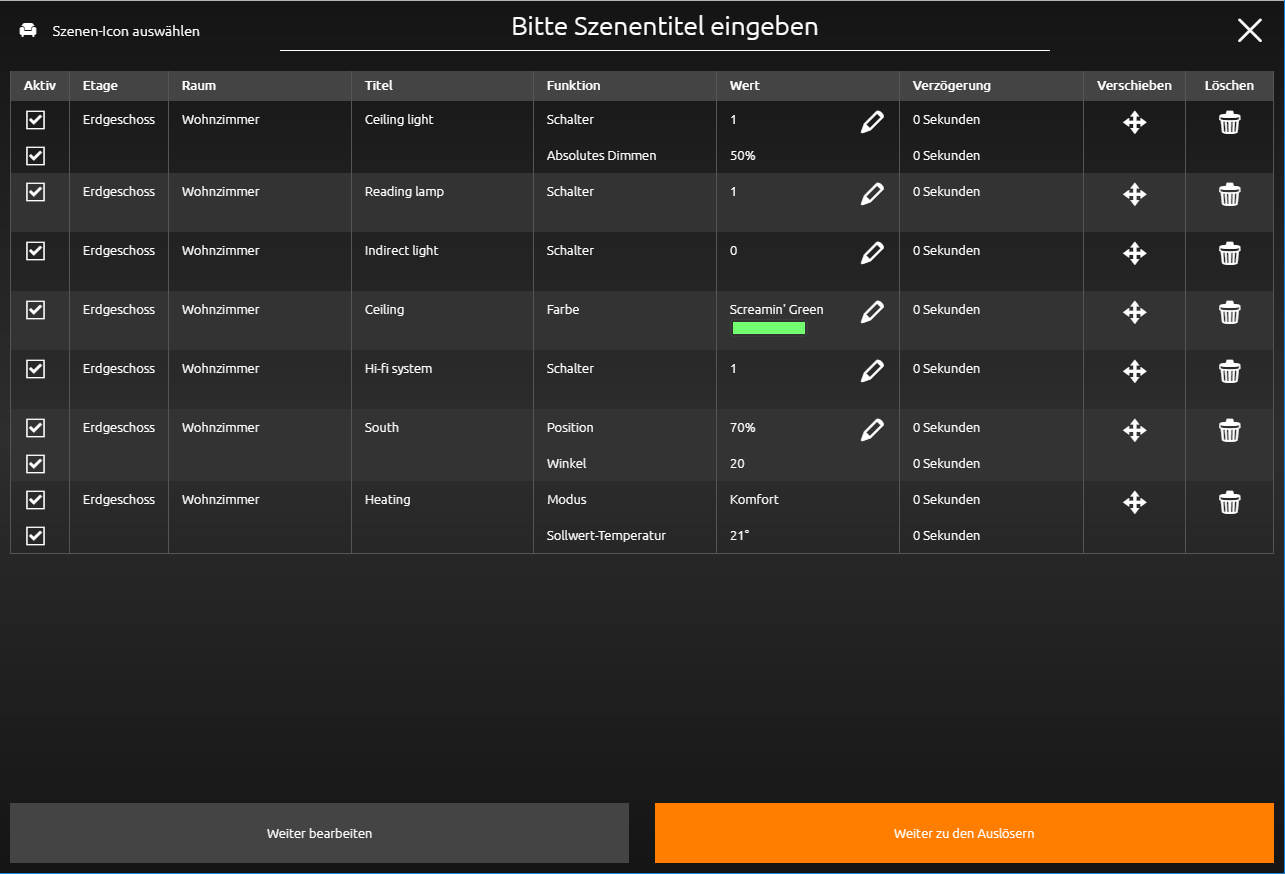Open scene icon selection sofa icon
This screenshot has height=874, width=1285.
point(28,30)
